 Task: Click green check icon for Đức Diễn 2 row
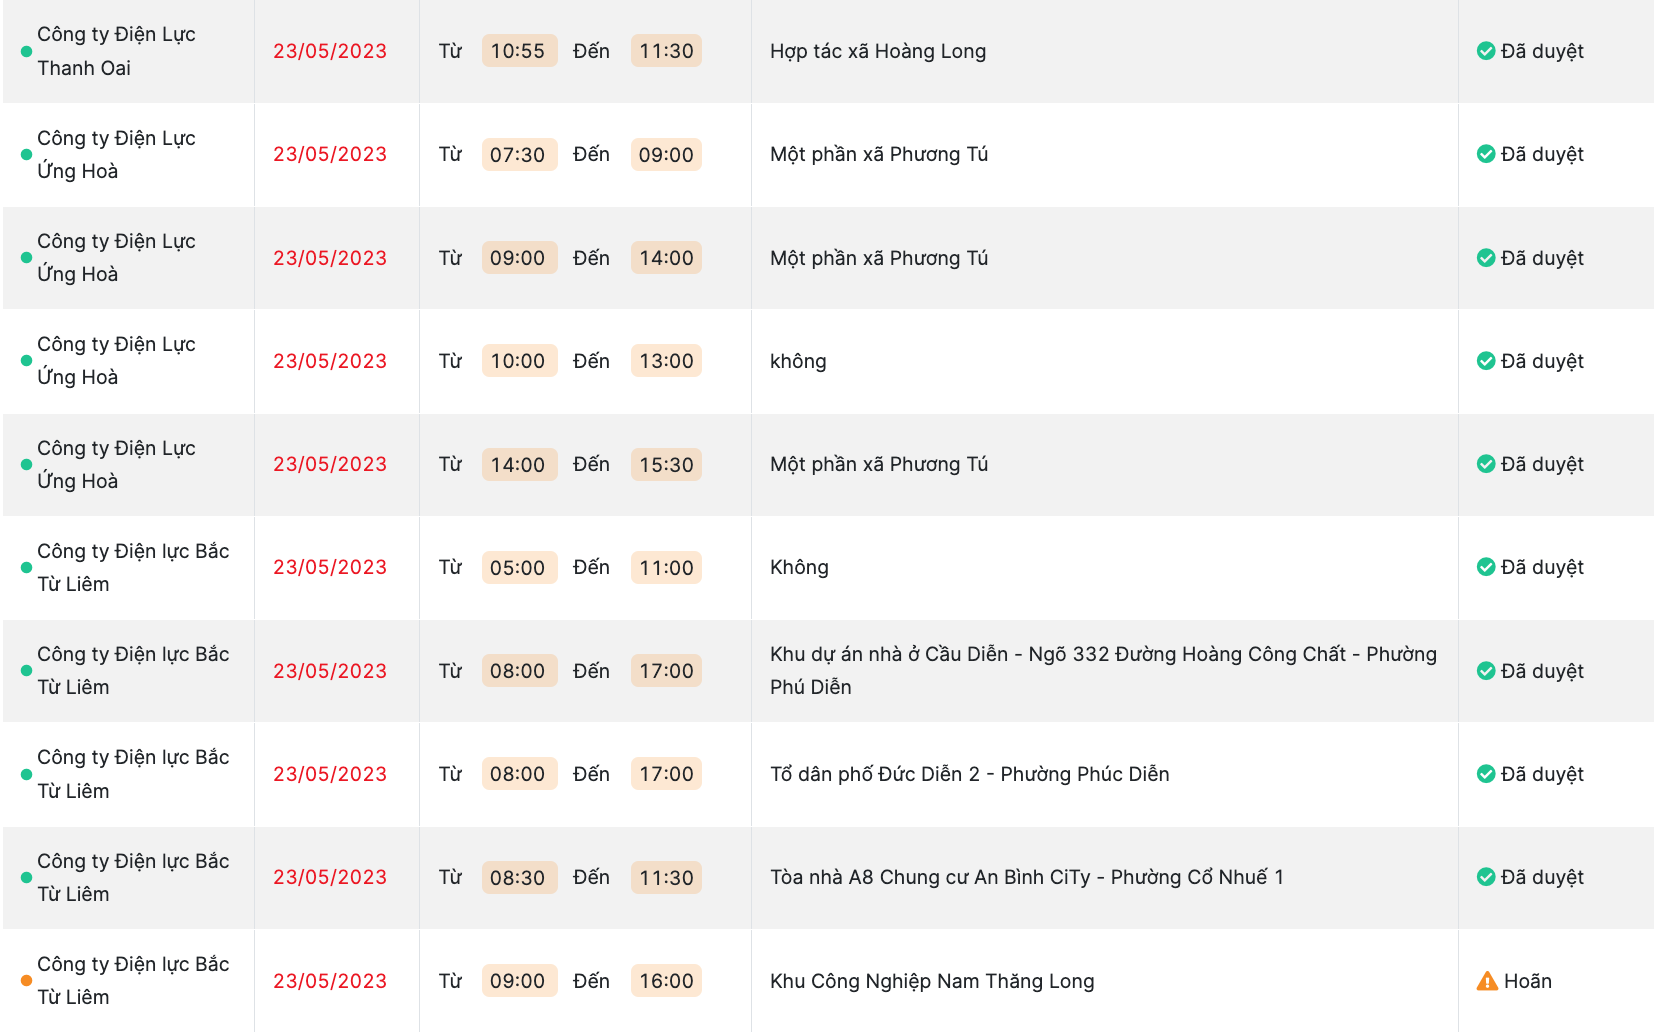click(x=1486, y=774)
